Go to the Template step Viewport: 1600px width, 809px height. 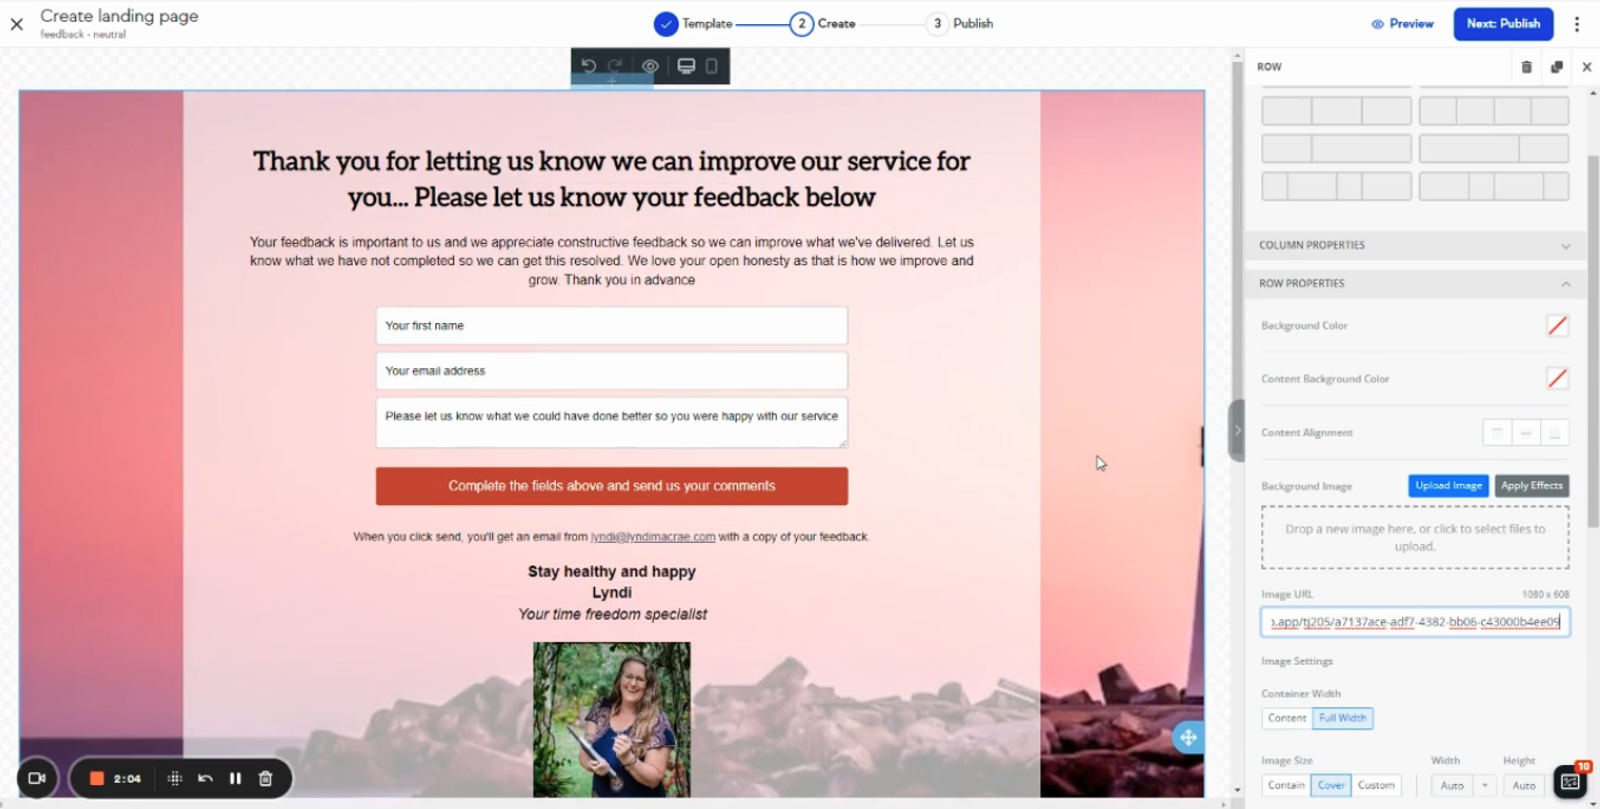pyautogui.click(x=694, y=24)
